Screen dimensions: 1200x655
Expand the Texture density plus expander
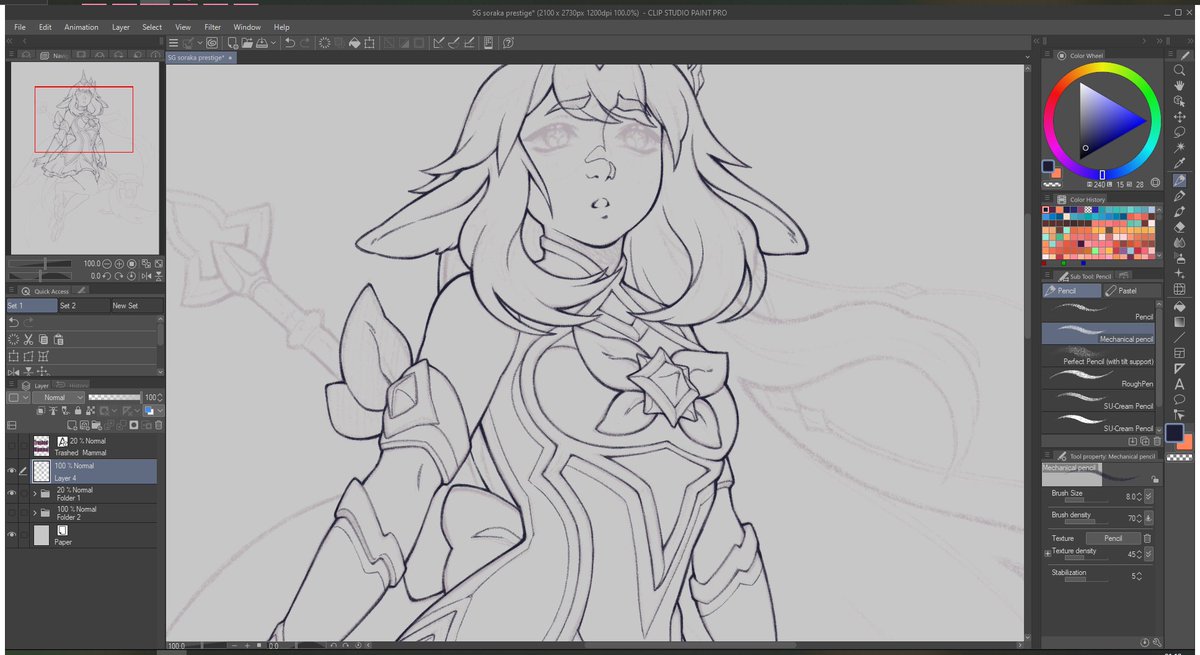click(x=1047, y=553)
